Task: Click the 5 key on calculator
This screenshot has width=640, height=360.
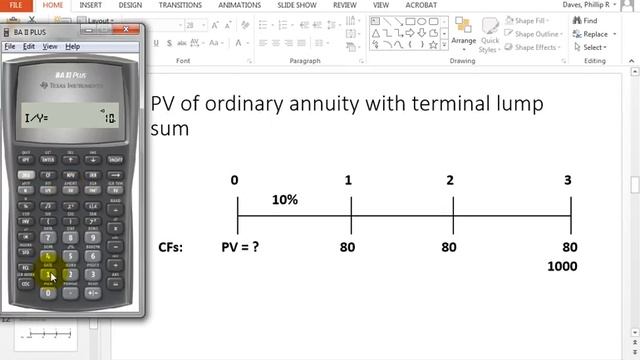Action: click(70, 256)
